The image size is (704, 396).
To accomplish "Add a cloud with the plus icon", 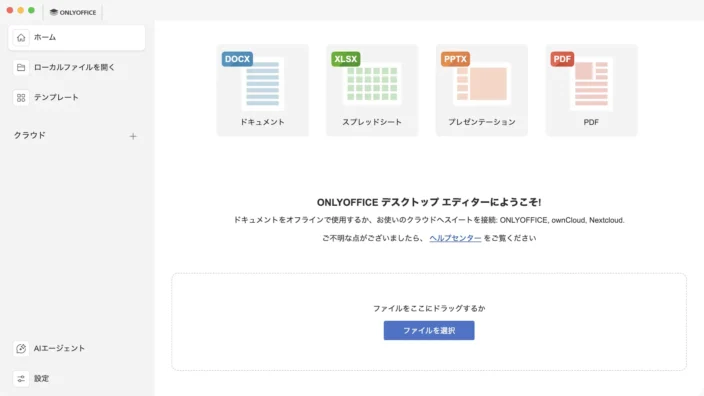I will click(133, 136).
